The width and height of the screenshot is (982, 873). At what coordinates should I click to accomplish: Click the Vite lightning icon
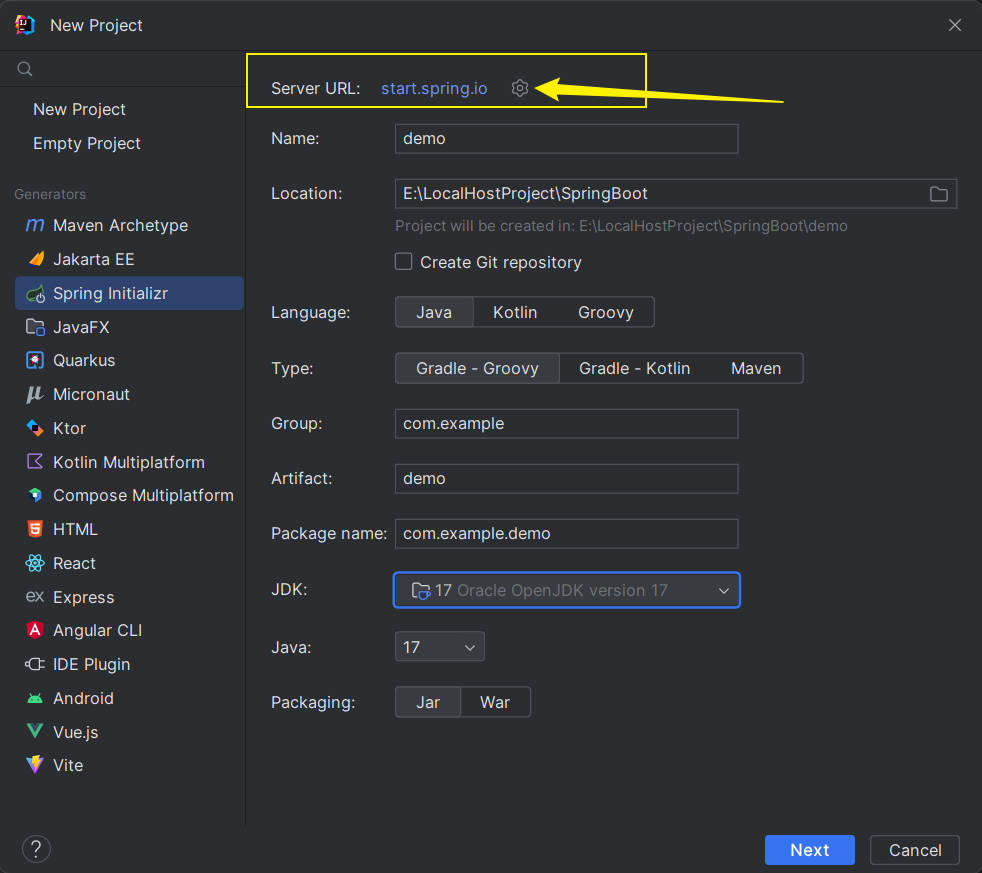click(35, 764)
